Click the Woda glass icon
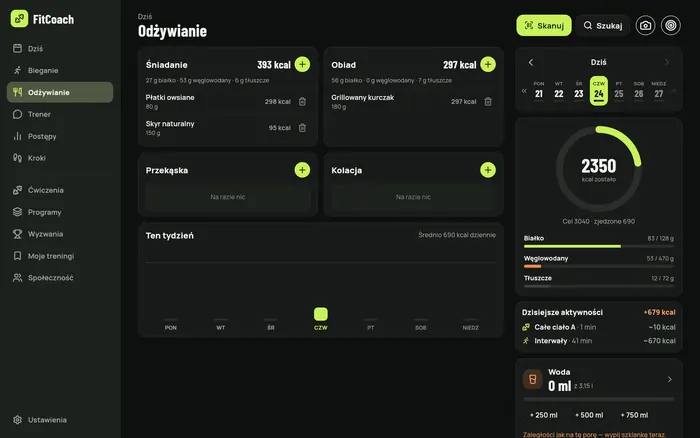Screen dimensions: 700x438 point(533,379)
